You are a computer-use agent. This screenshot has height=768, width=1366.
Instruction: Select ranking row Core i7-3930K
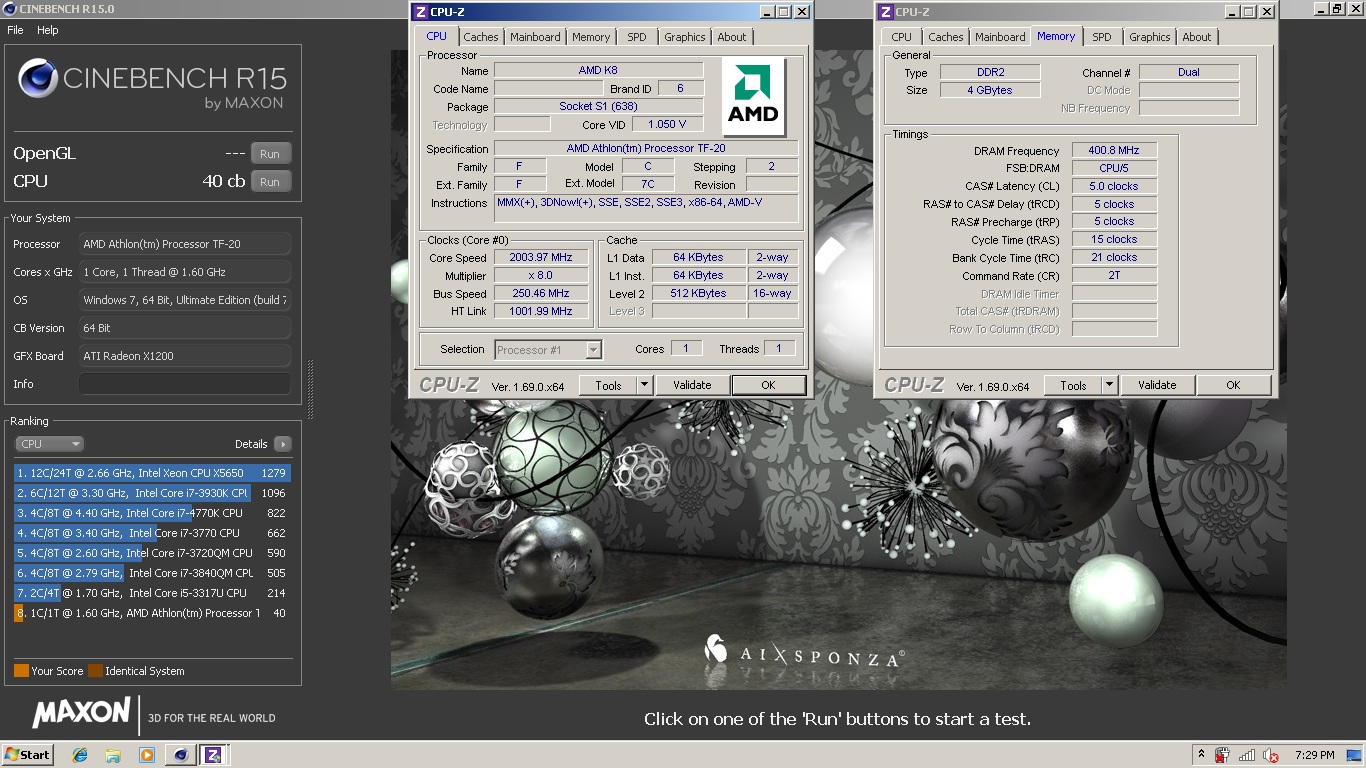152,493
